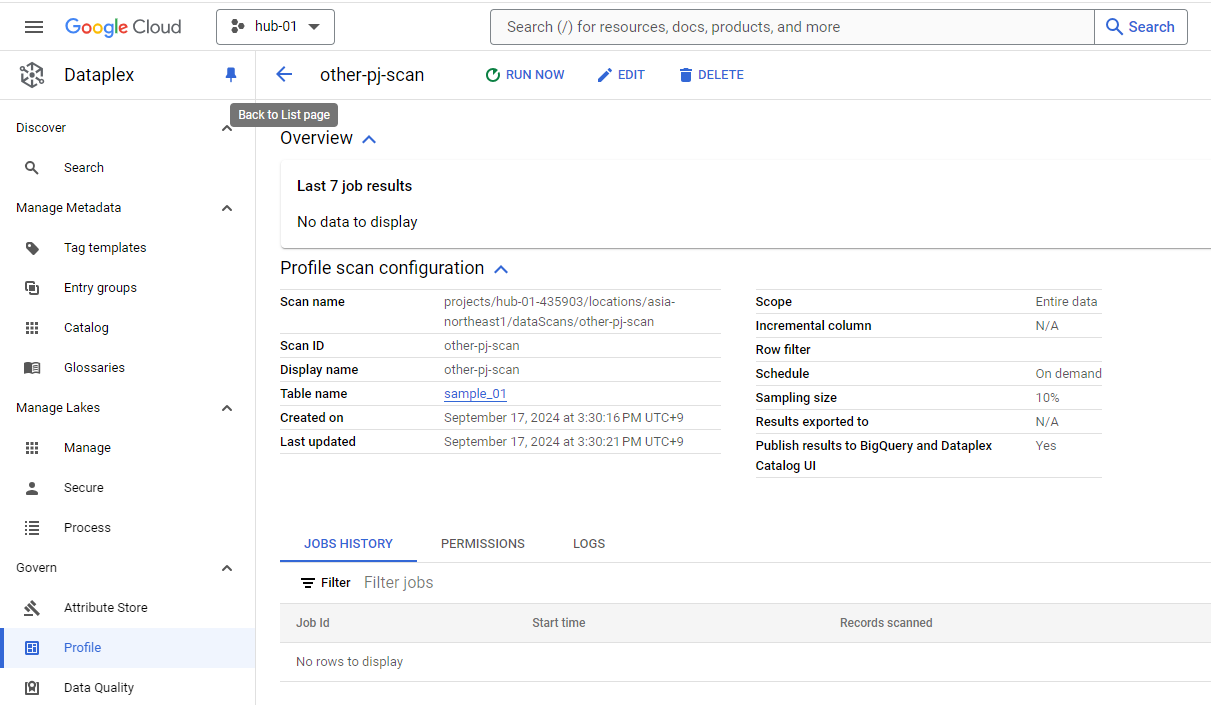
Task: Click the Last updated timestamp value
Action: pos(564,442)
